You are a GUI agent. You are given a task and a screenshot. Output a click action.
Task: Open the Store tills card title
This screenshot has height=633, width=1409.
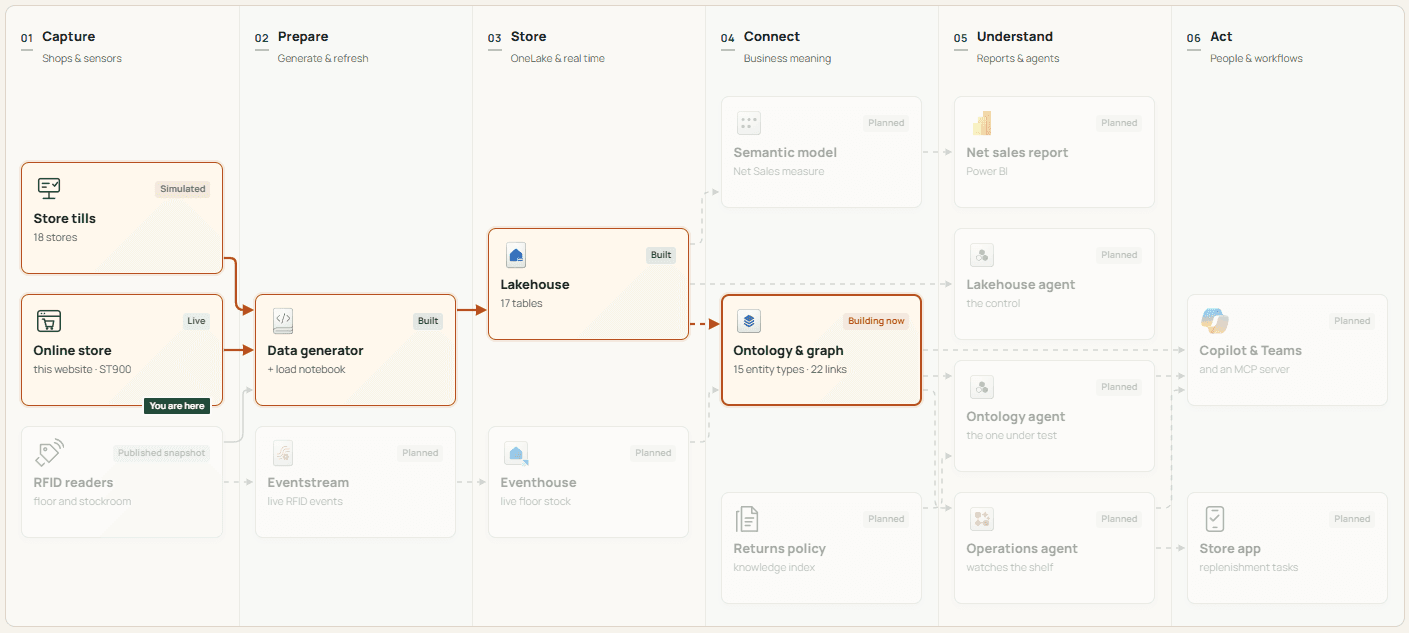[65, 218]
